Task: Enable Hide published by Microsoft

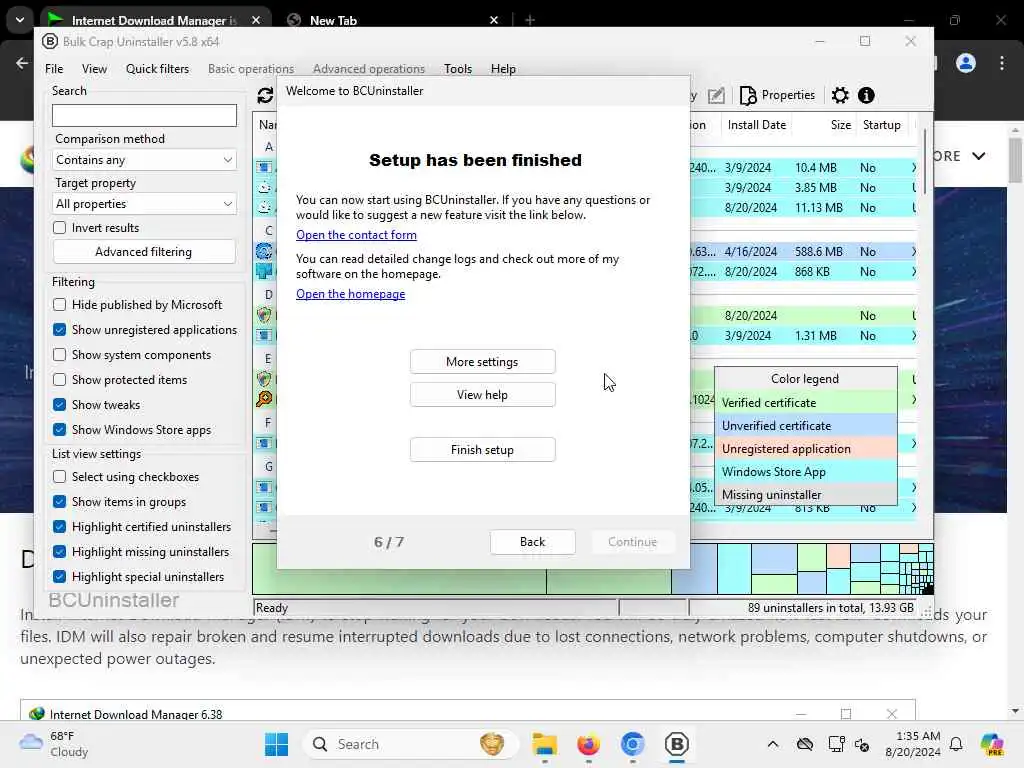Action: click(59, 304)
